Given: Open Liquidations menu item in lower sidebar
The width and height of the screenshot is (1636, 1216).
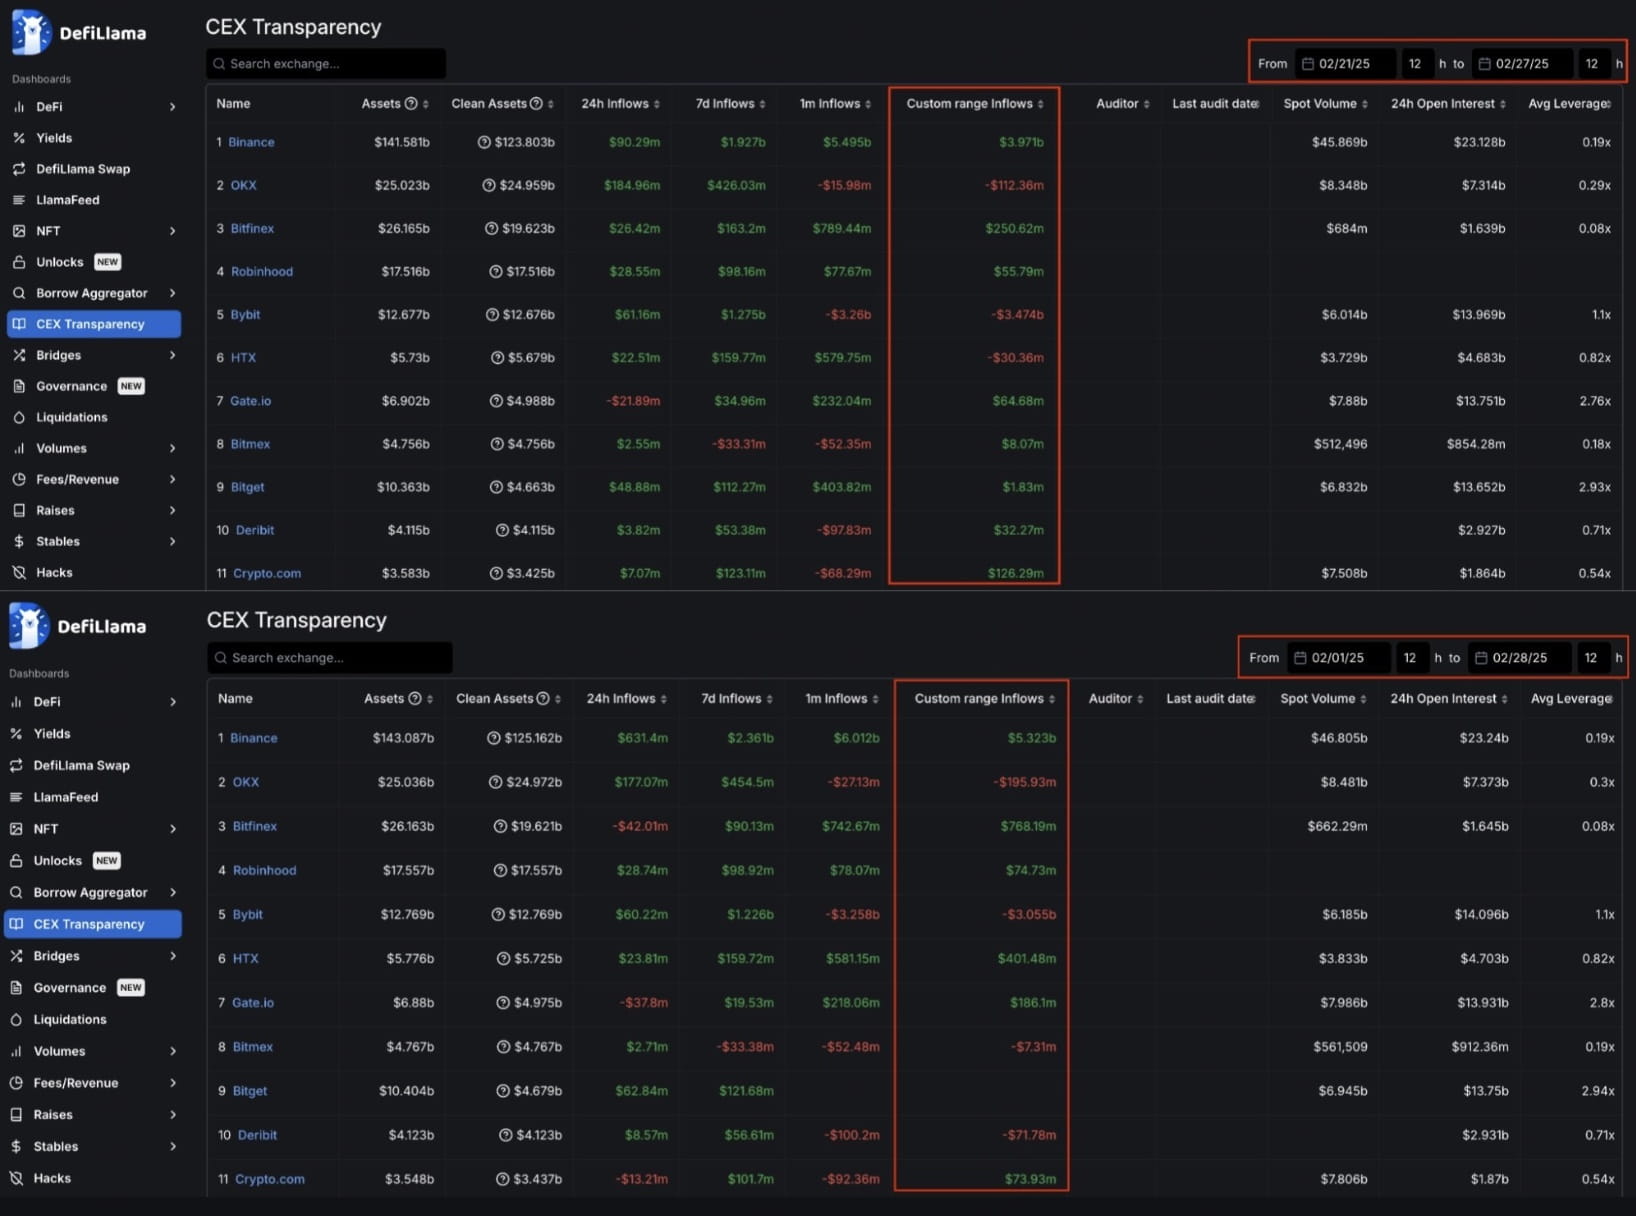Looking at the screenshot, I should pyautogui.click(x=70, y=1019).
